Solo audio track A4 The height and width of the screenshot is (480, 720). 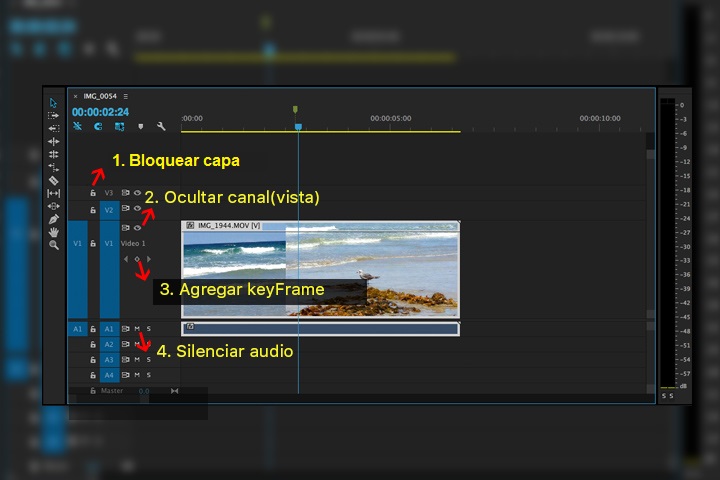tap(148, 375)
